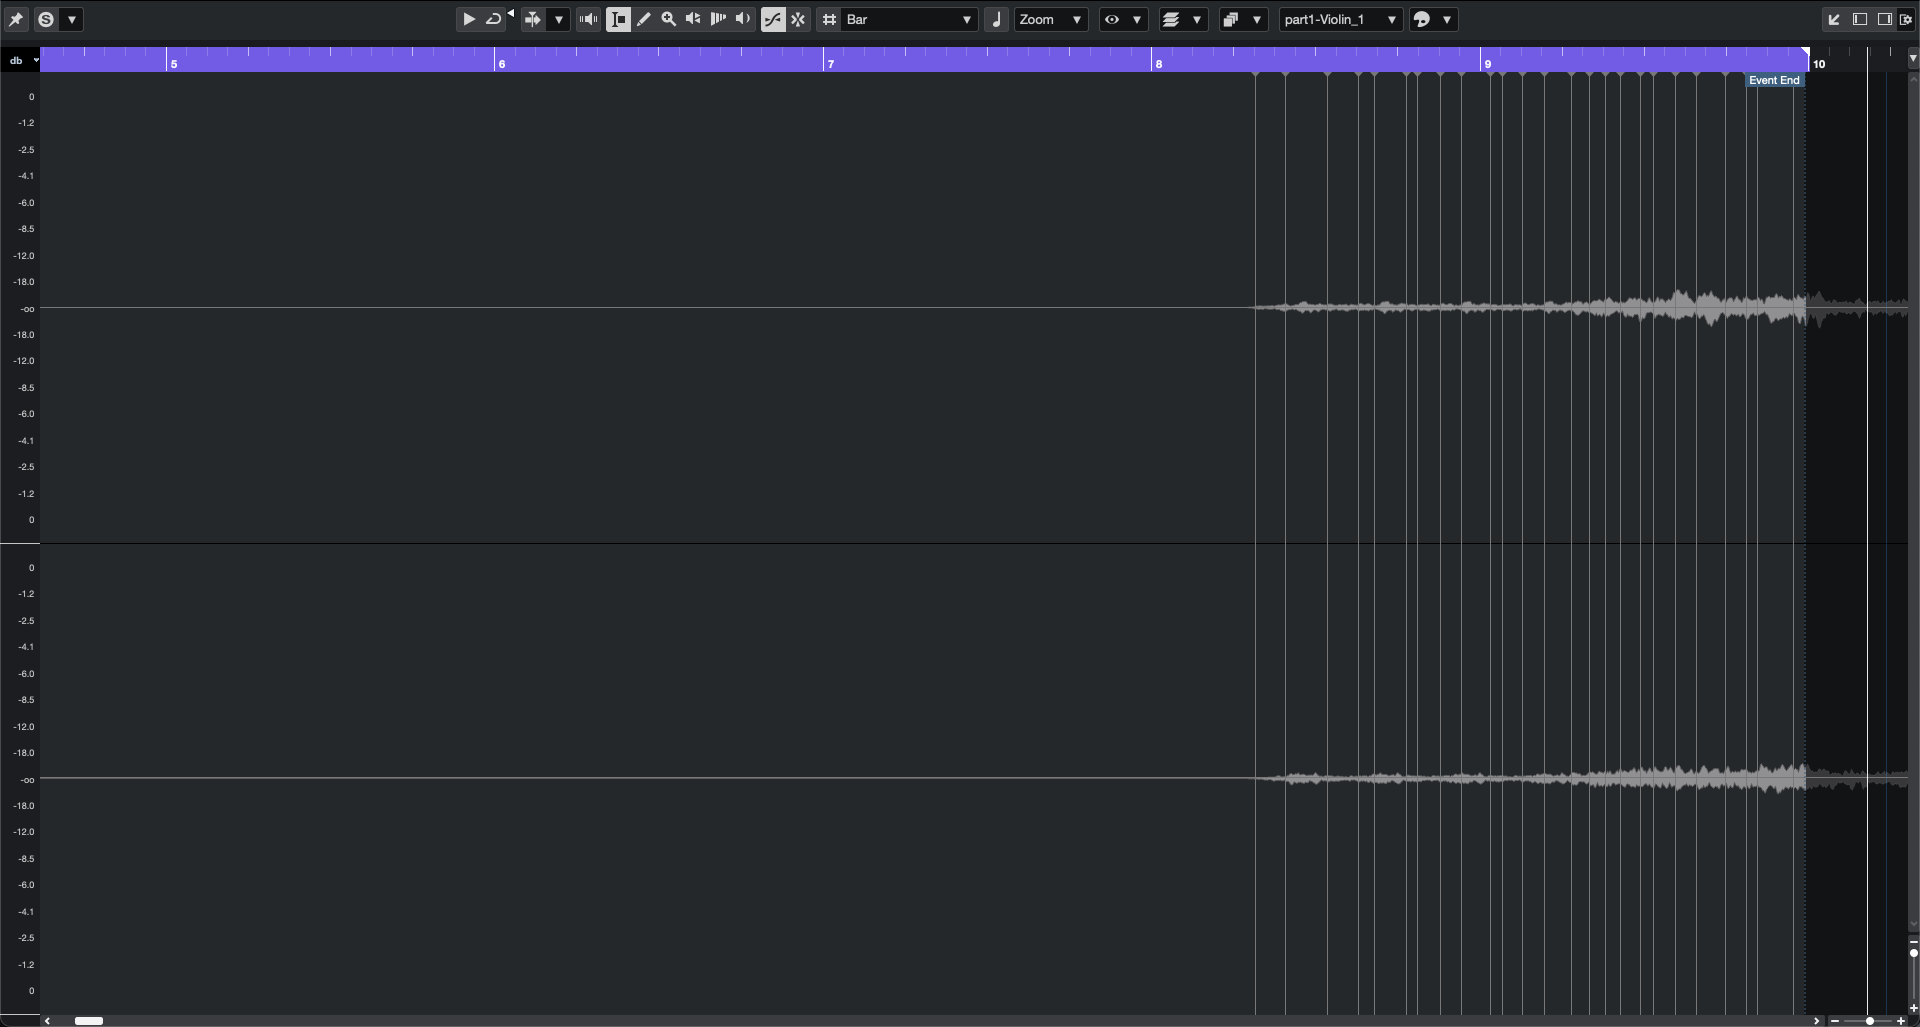
Task: Open the db level scale menu
Action: pos(22,60)
